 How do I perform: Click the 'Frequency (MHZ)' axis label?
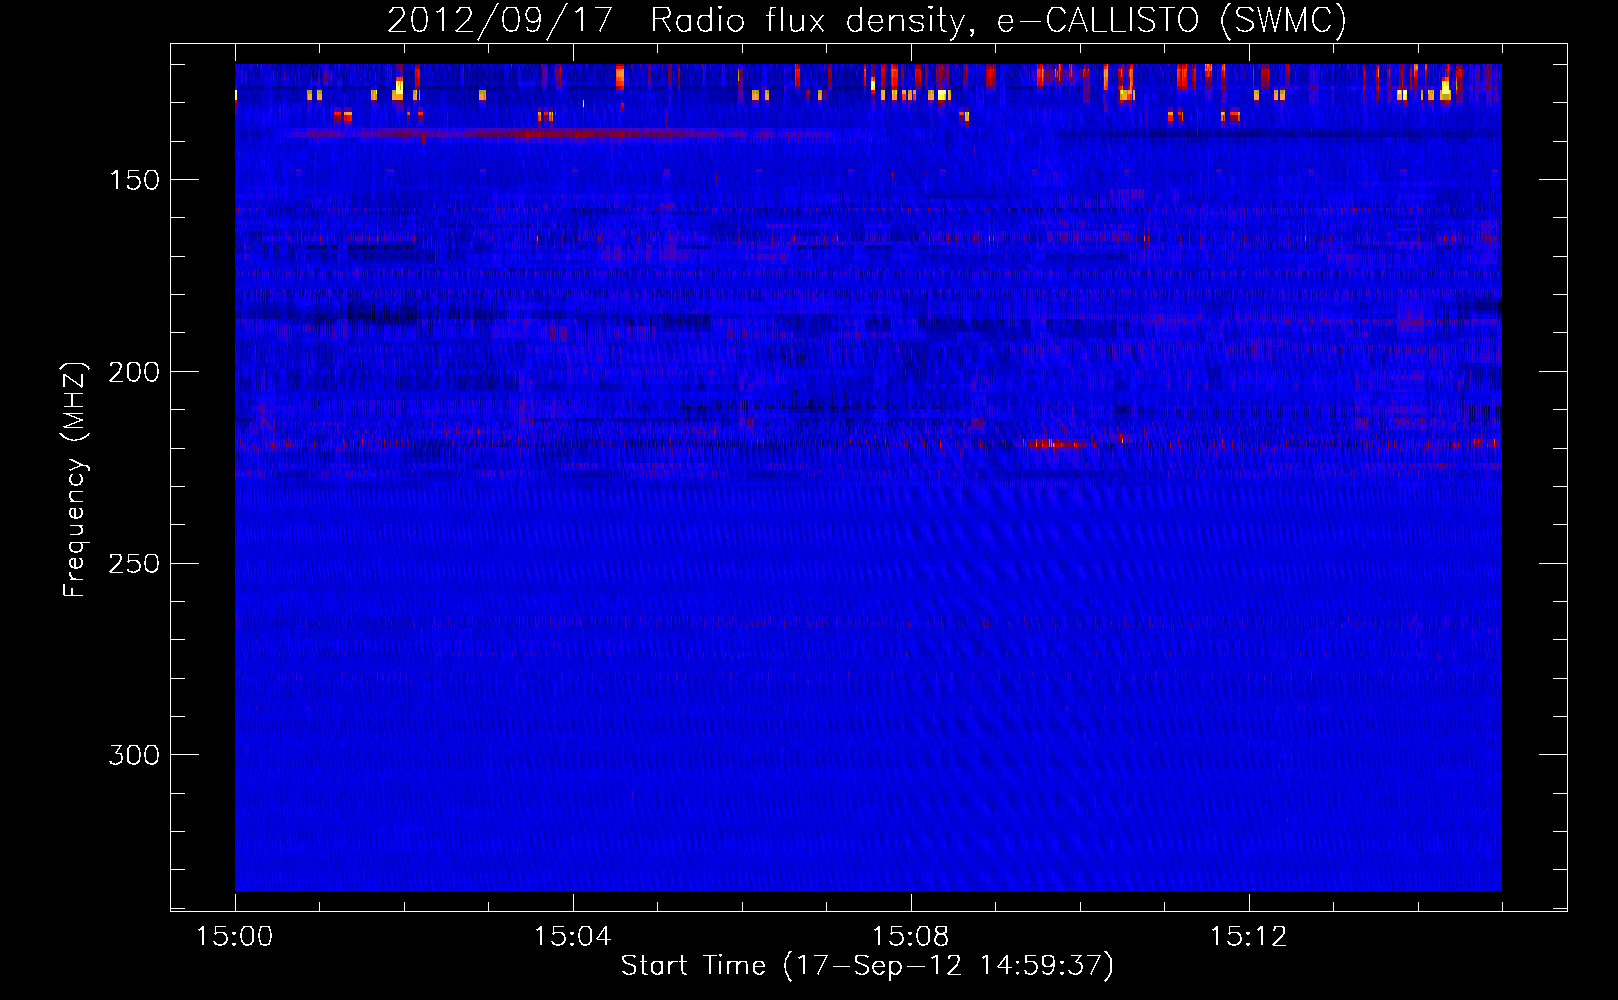click(x=74, y=479)
